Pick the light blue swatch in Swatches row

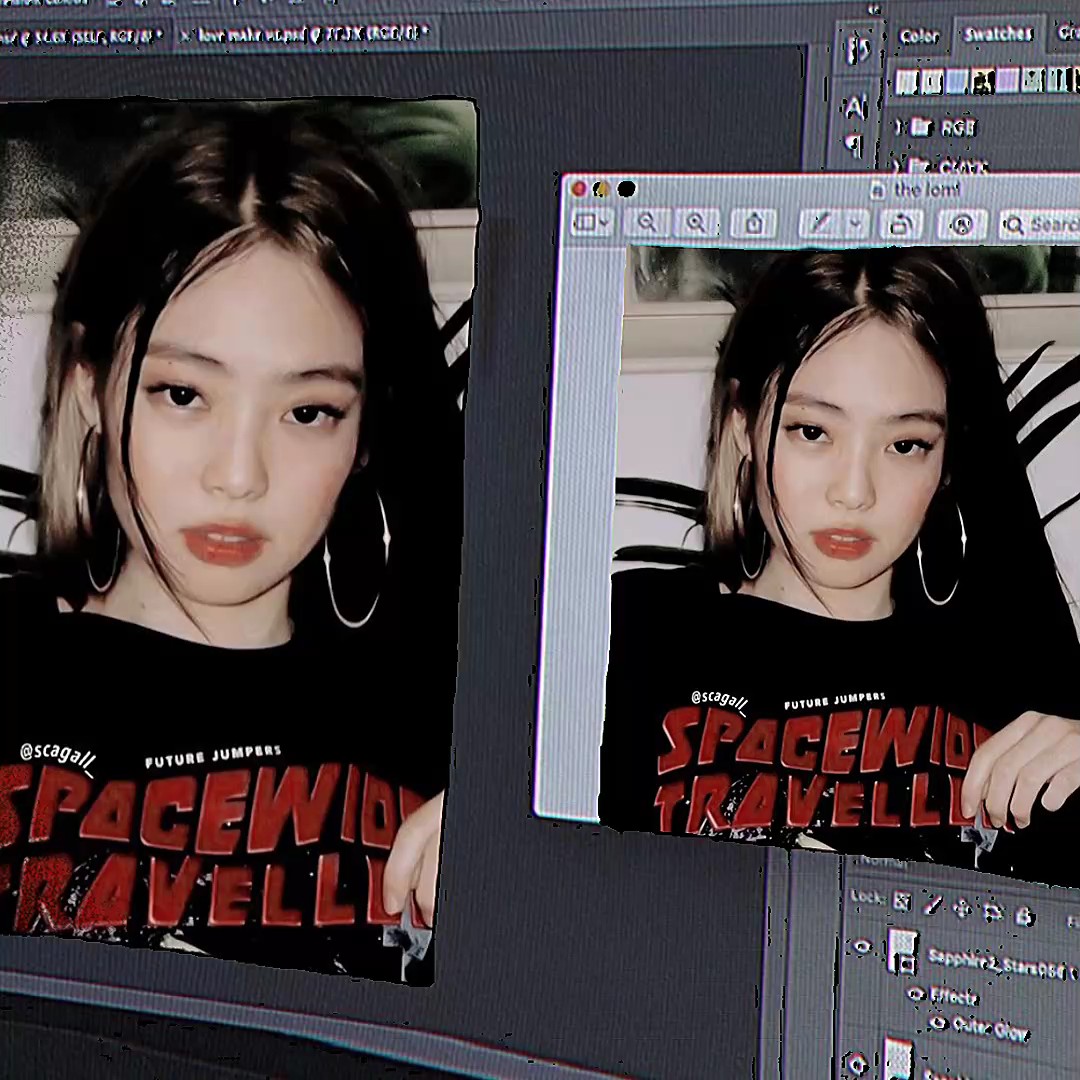tap(956, 82)
